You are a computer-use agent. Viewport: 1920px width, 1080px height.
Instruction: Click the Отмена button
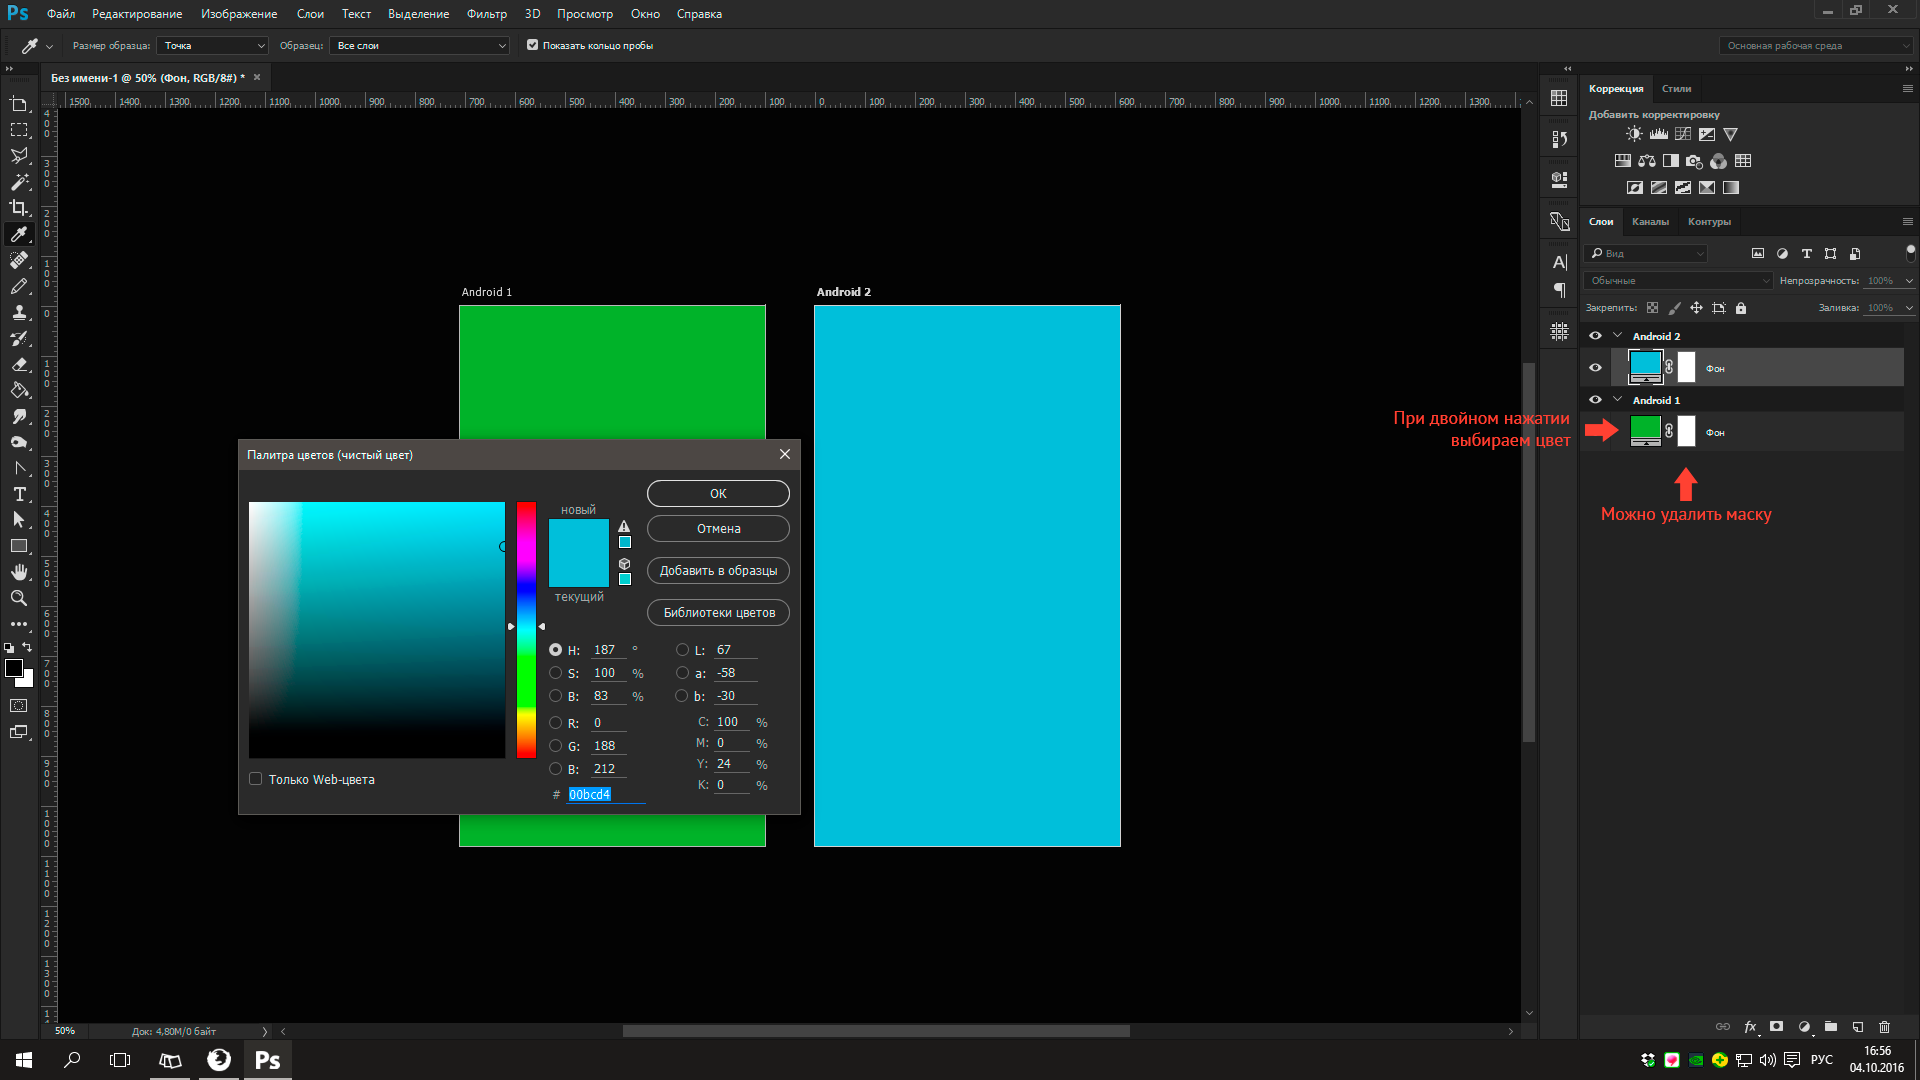[x=718, y=529]
